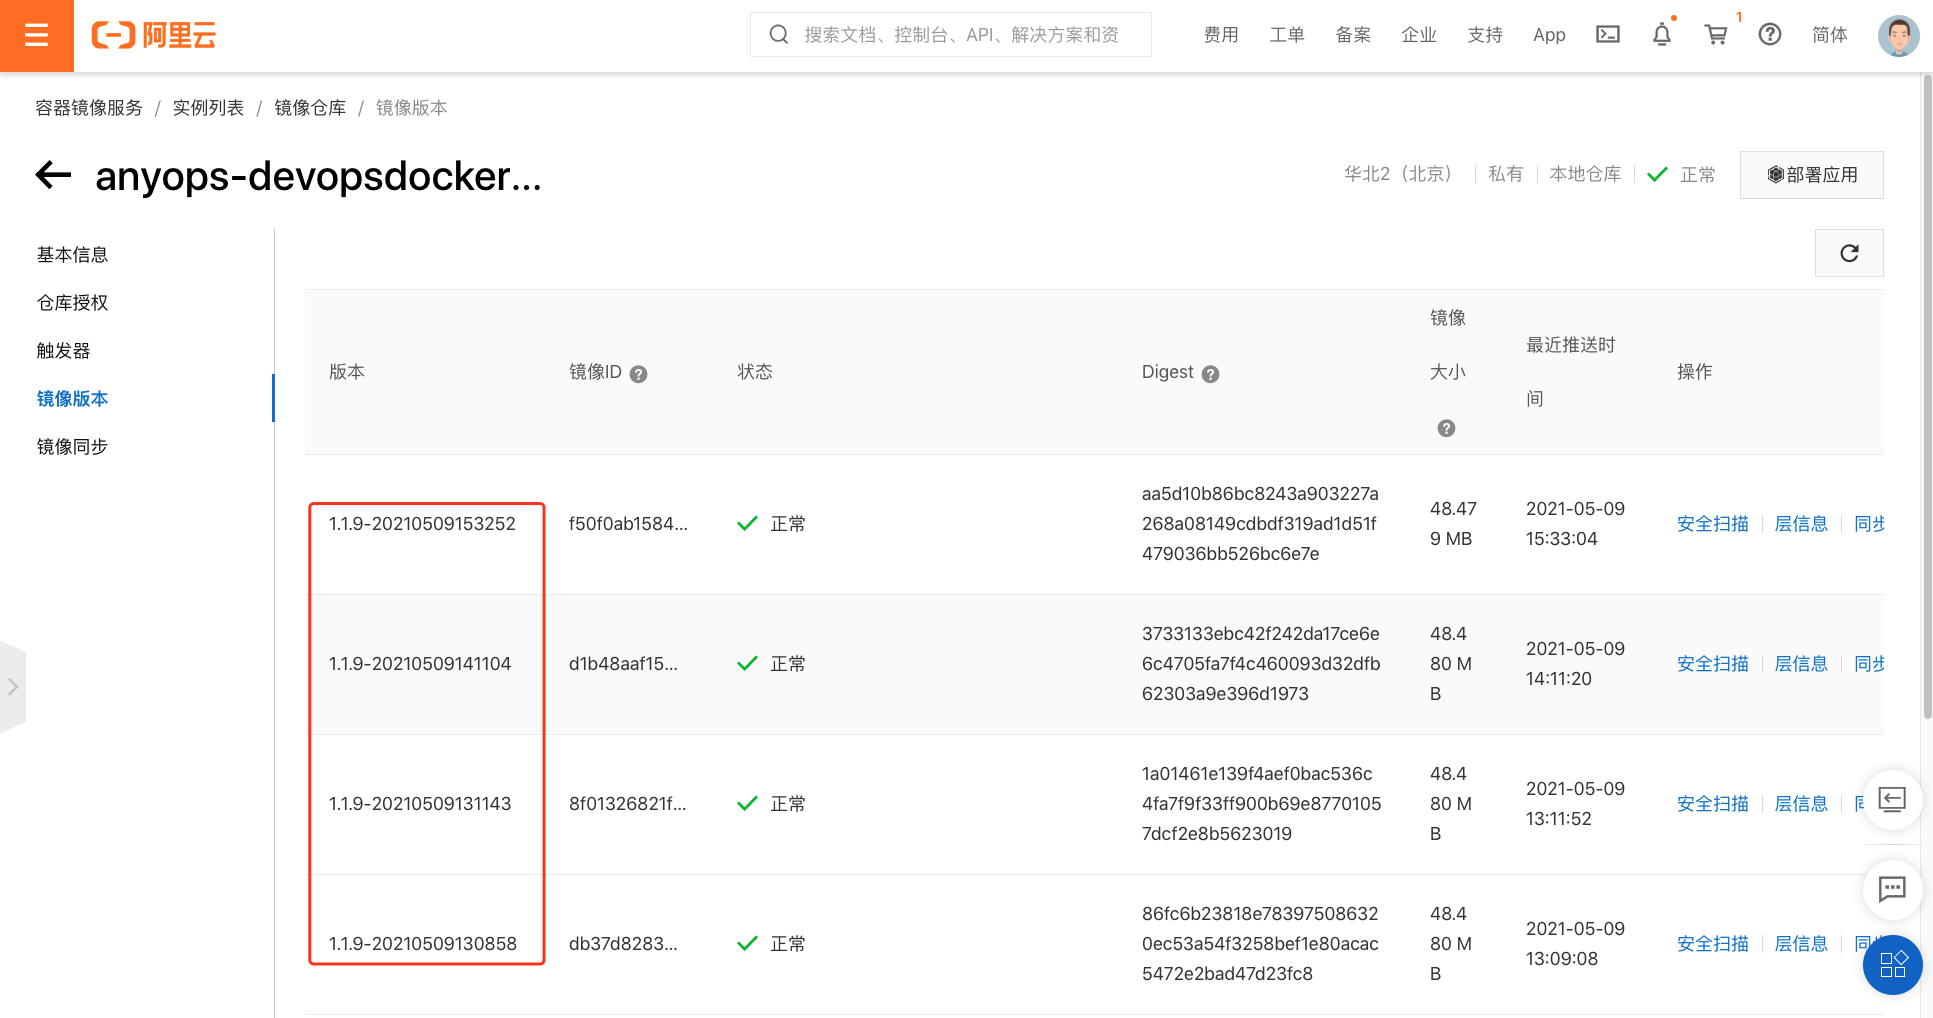Click image ID d1b48aaf15...
The image size is (1933, 1018).
[623, 664]
